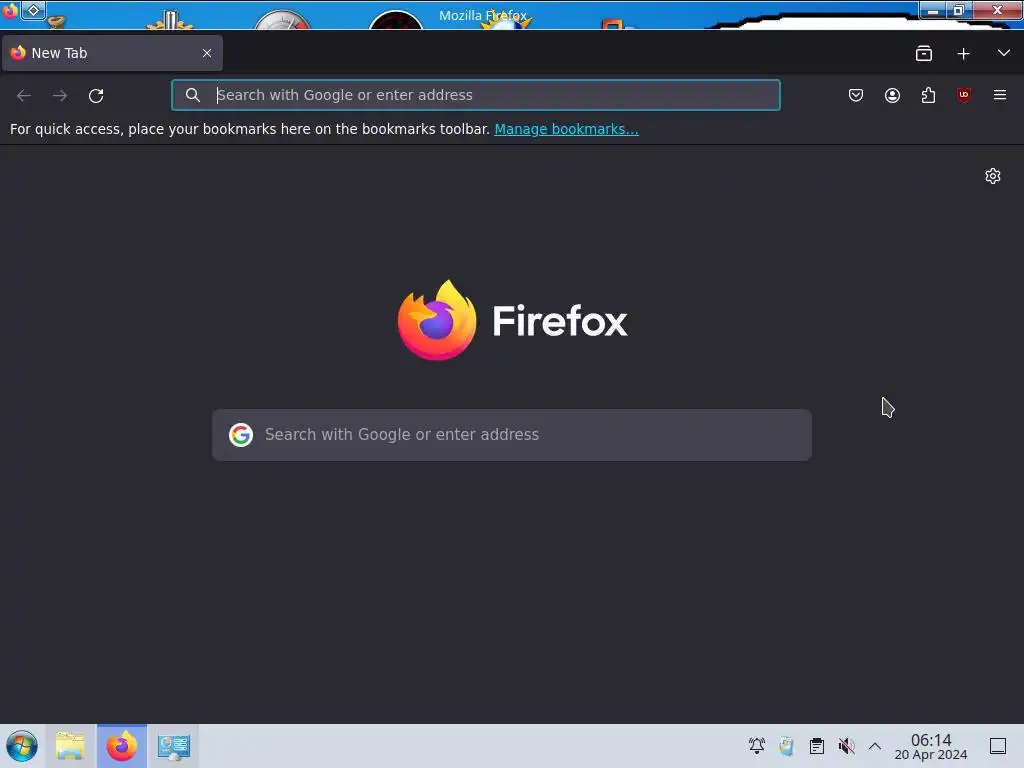Open Firefox View from tab strip
The image size is (1024, 768).
pos(923,54)
